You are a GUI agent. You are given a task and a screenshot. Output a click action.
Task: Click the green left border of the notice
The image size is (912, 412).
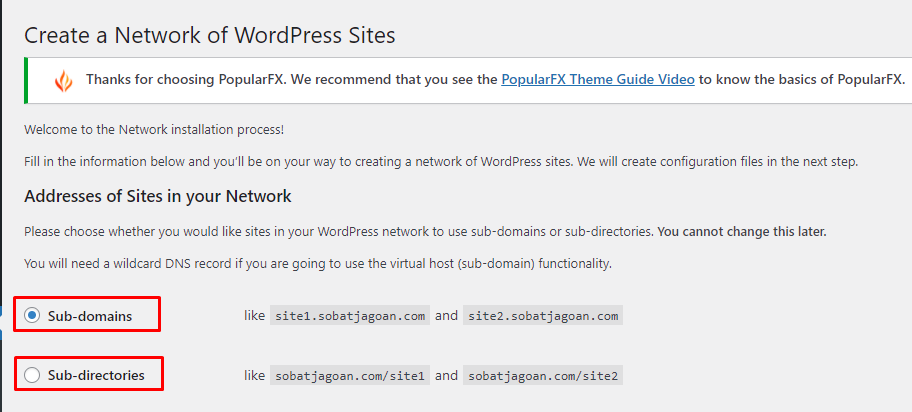pos(26,81)
